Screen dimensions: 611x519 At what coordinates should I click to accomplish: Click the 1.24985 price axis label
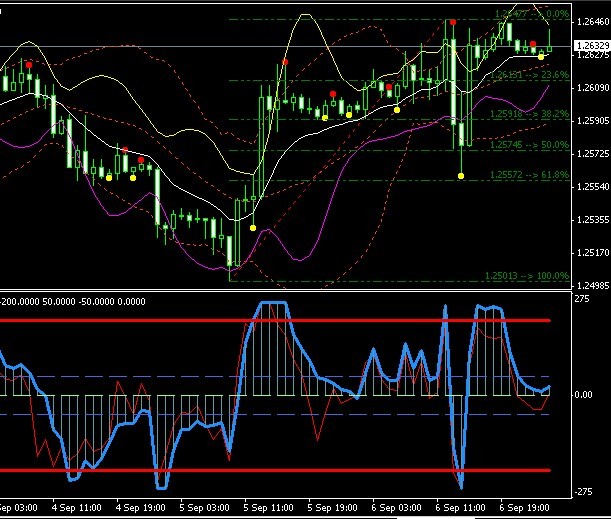pyautogui.click(x=593, y=286)
